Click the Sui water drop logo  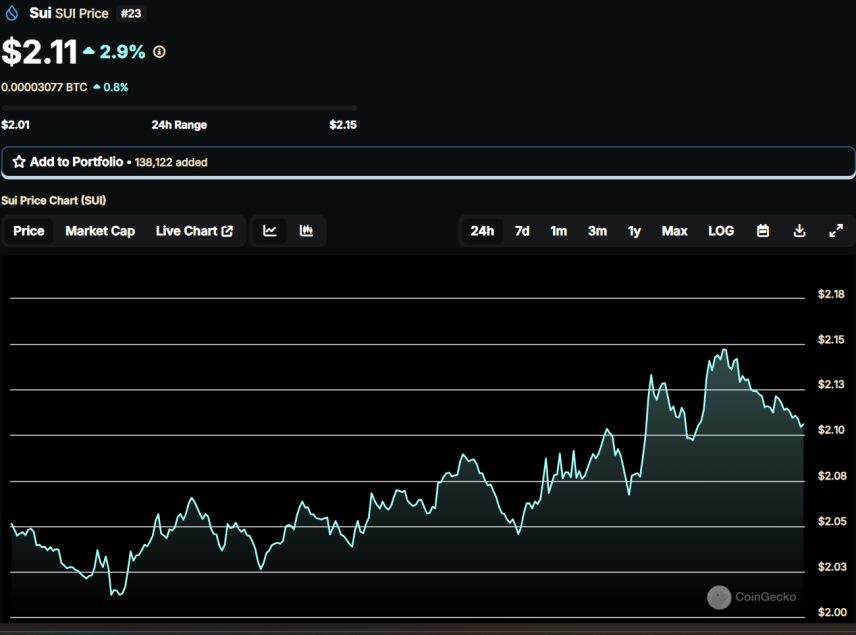11,13
